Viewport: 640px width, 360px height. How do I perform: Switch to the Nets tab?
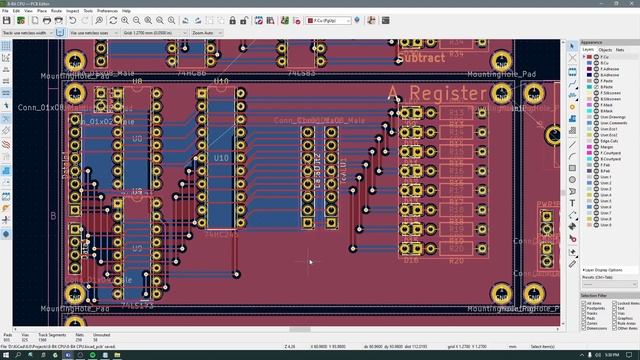click(620, 50)
